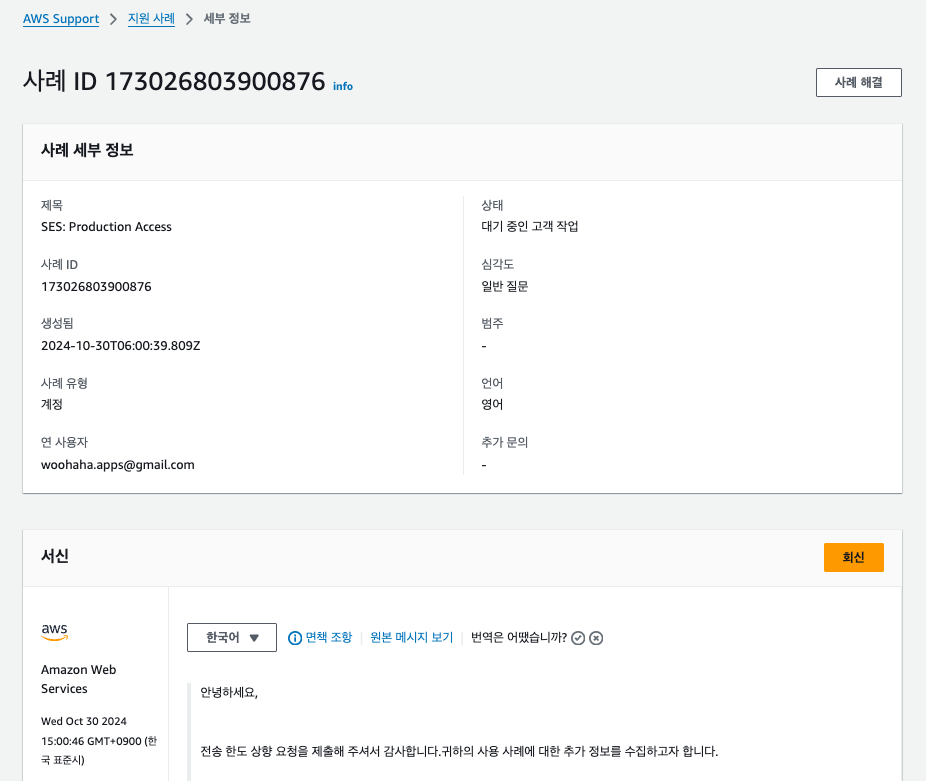Click the case type value 계정
This screenshot has width=926, height=781.
52,405
